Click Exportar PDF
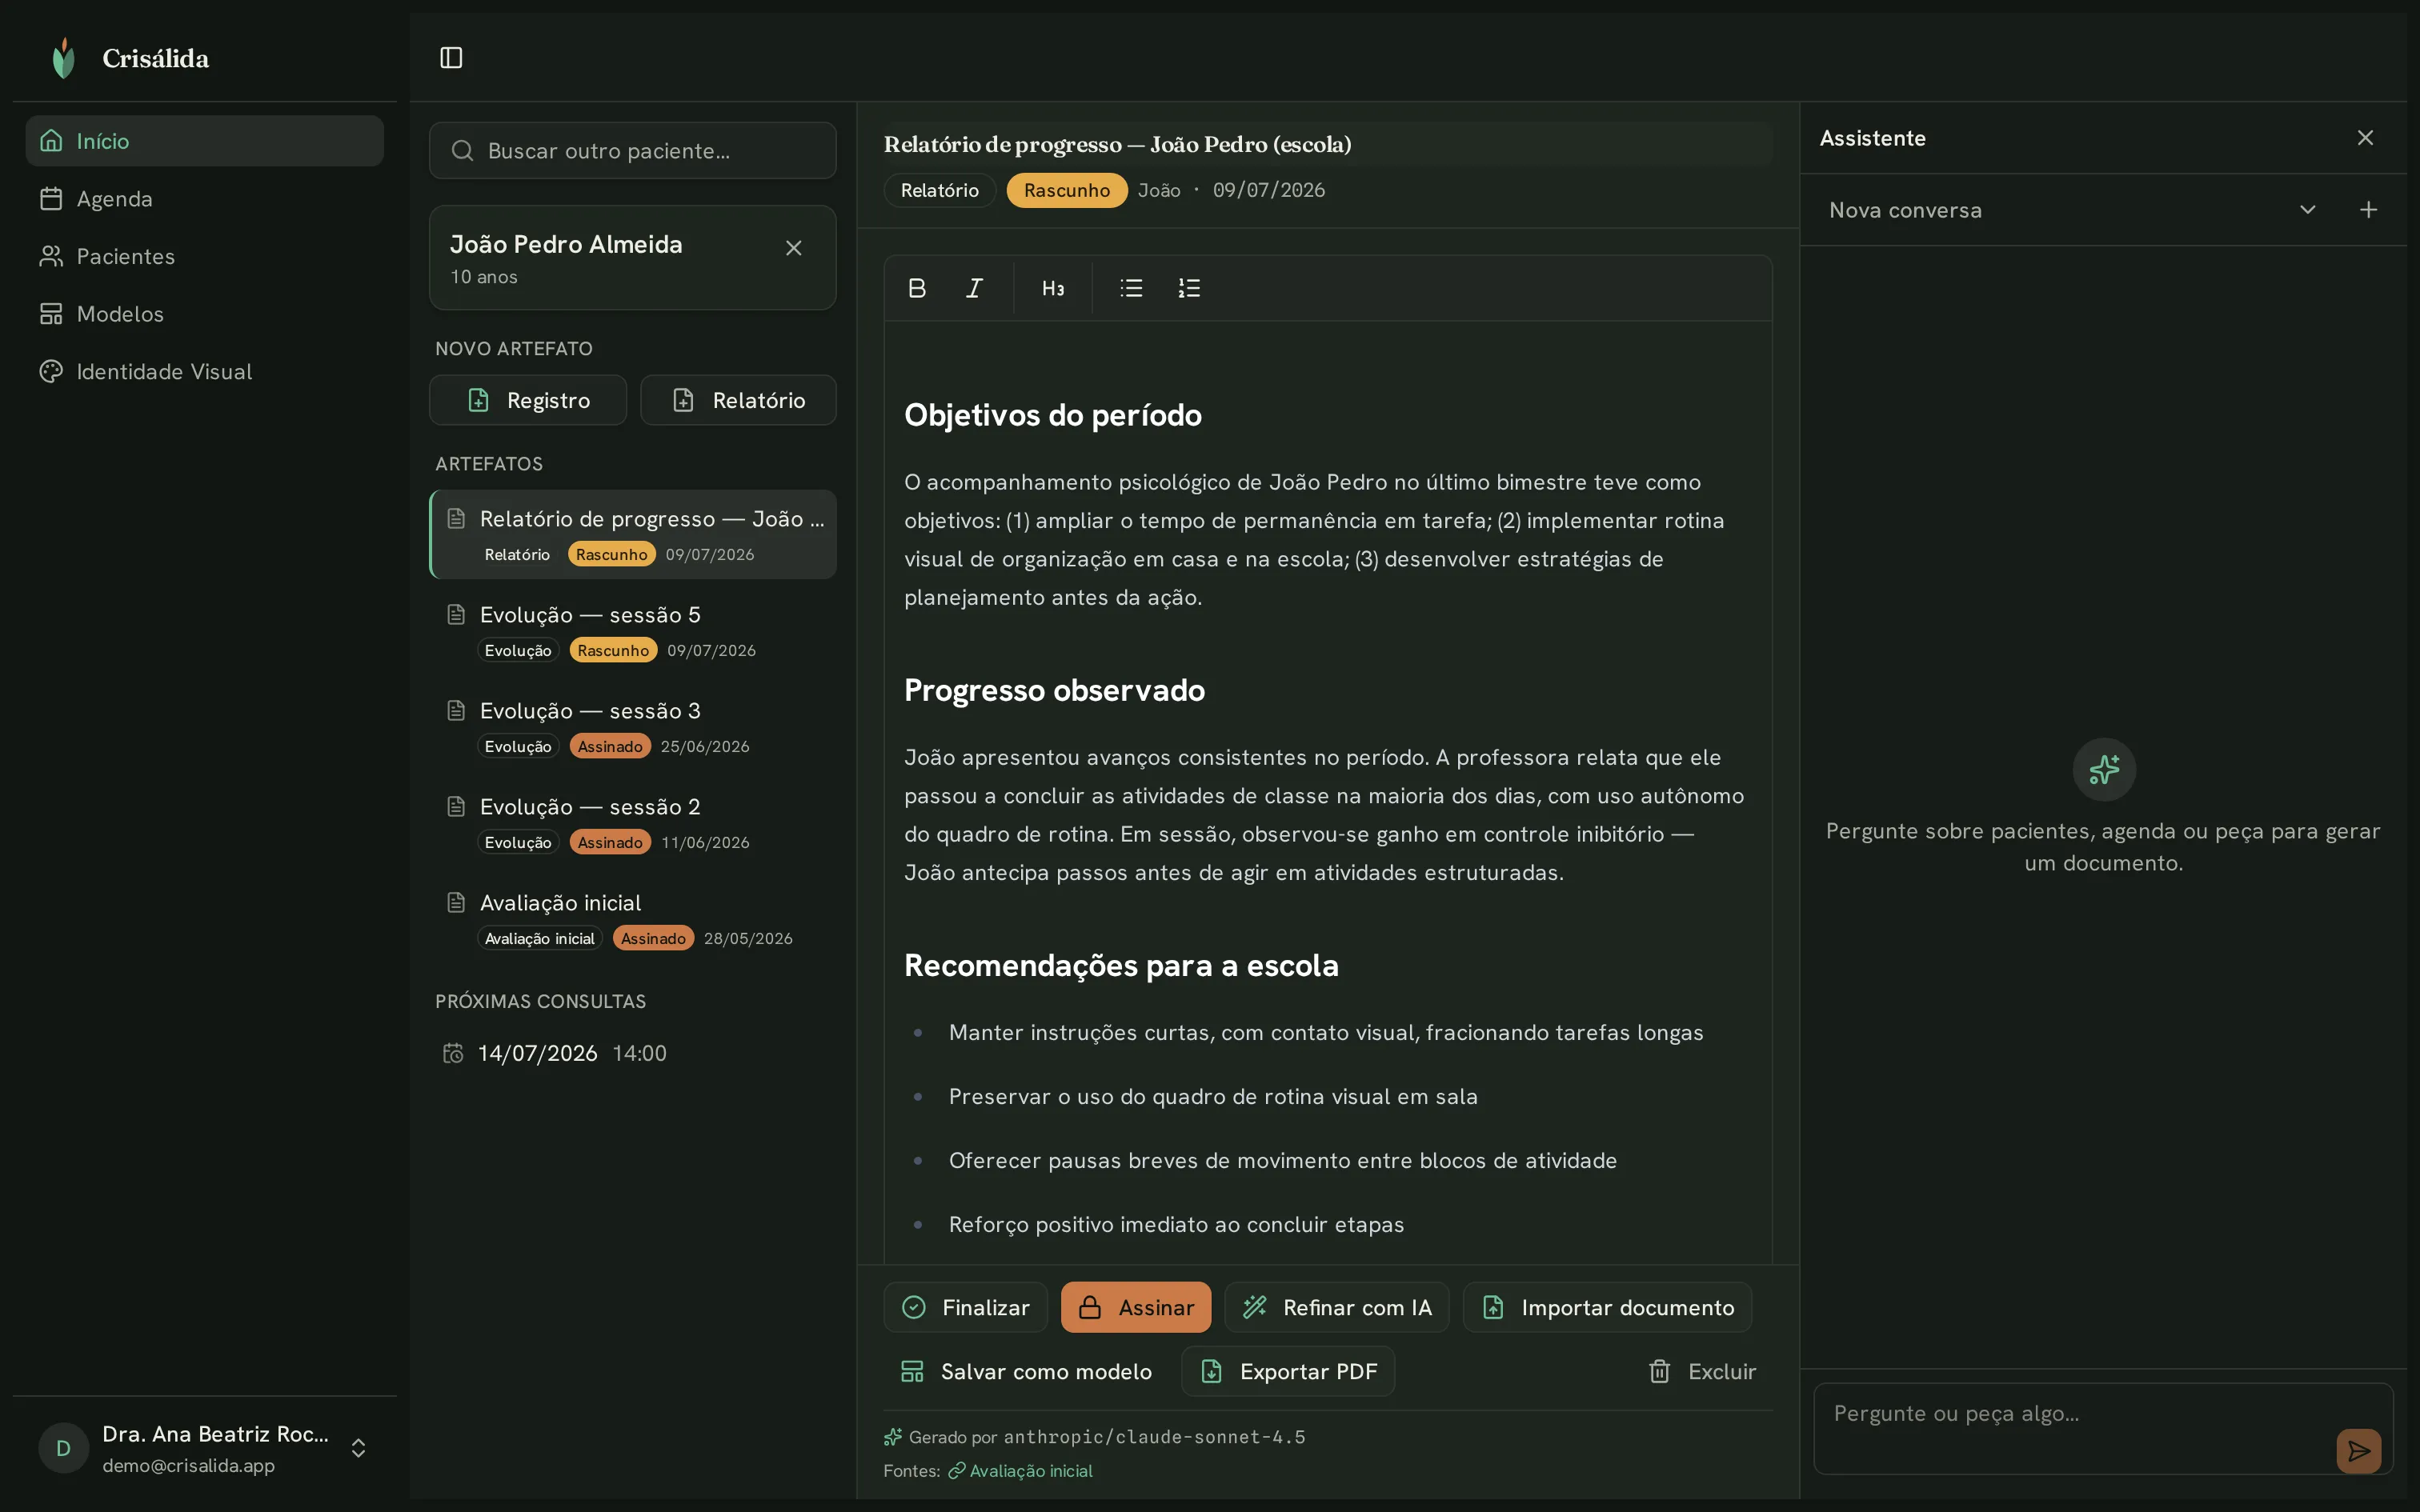Viewport: 2420px width, 1512px height. point(1288,1371)
